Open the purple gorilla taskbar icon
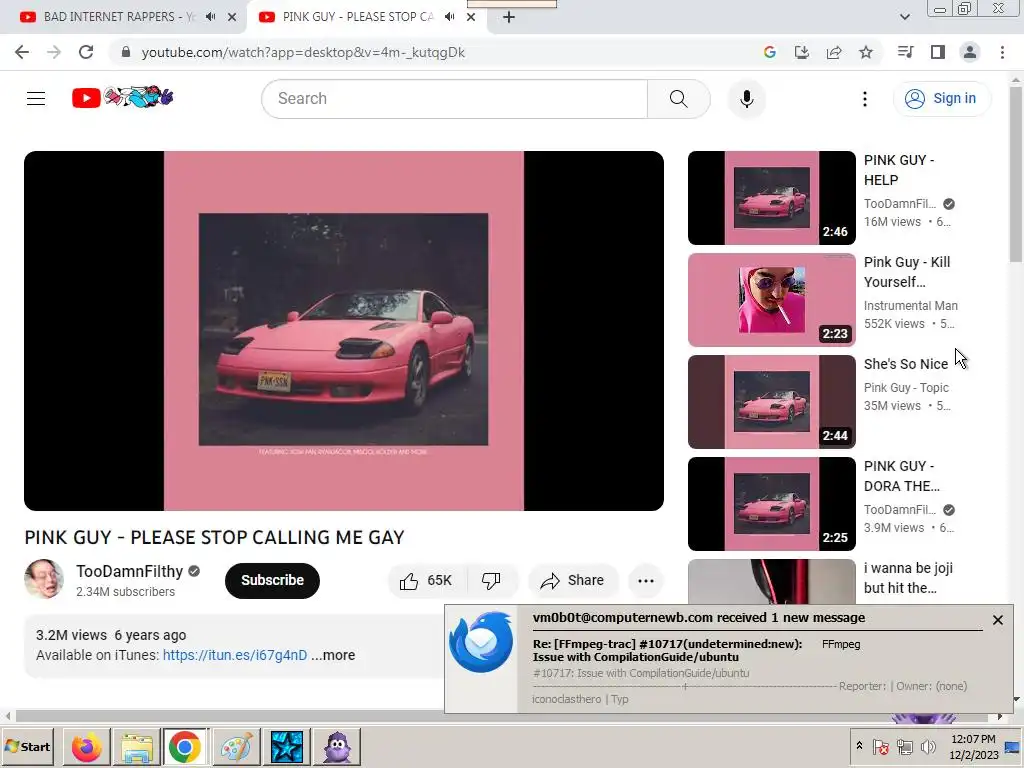Screen dimensions: 1024x768 point(337,747)
